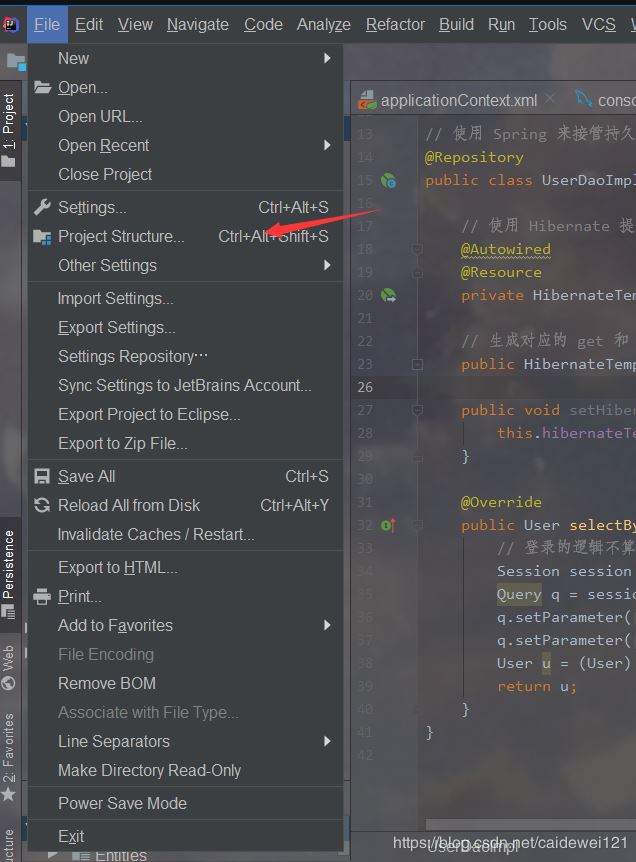The width and height of the screenshot is (636, 862).
Task: Expand the Open Recent submenu arrow
Action: coord(327,145)
